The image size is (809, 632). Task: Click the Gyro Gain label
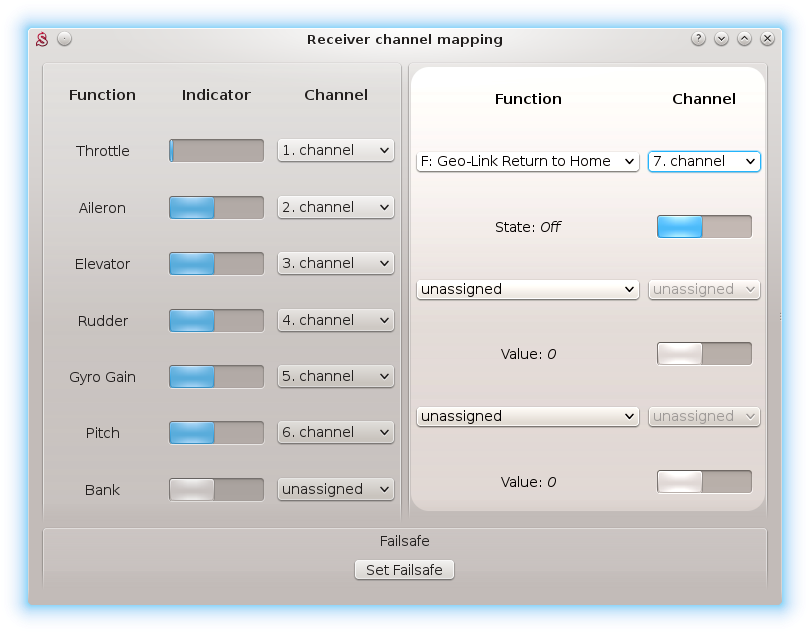point(102,377)
